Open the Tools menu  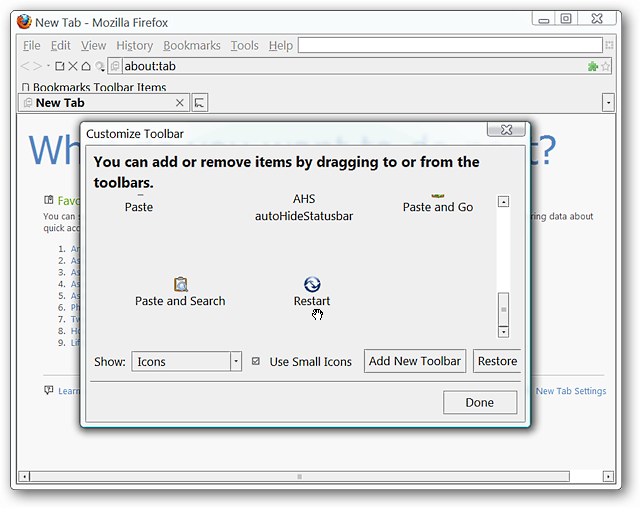tap(244, 45)
